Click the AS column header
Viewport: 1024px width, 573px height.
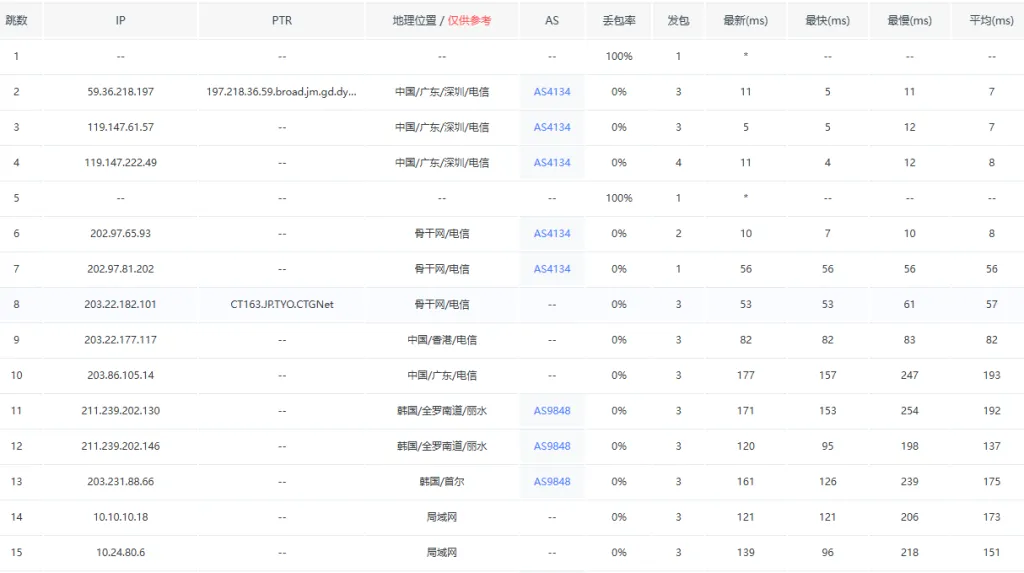coord(552,20)
